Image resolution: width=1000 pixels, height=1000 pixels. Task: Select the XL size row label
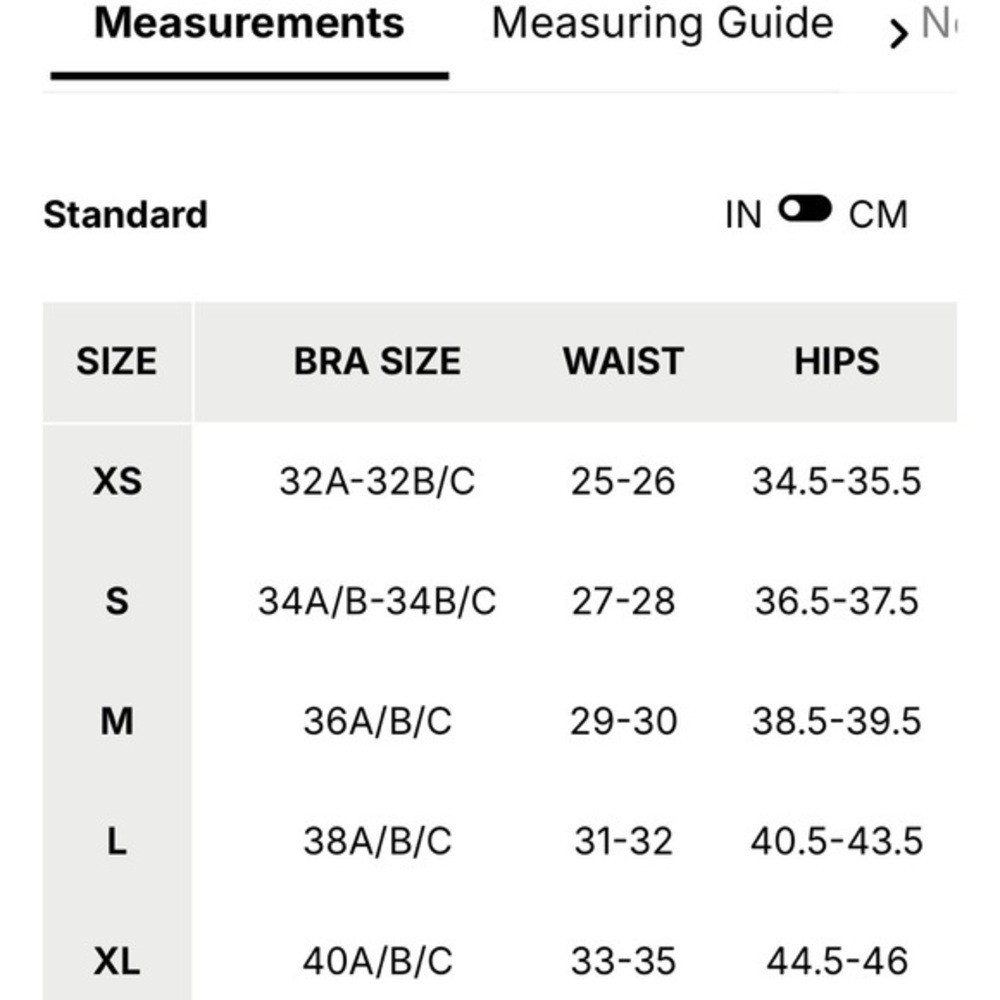click(x=117, y=962)
